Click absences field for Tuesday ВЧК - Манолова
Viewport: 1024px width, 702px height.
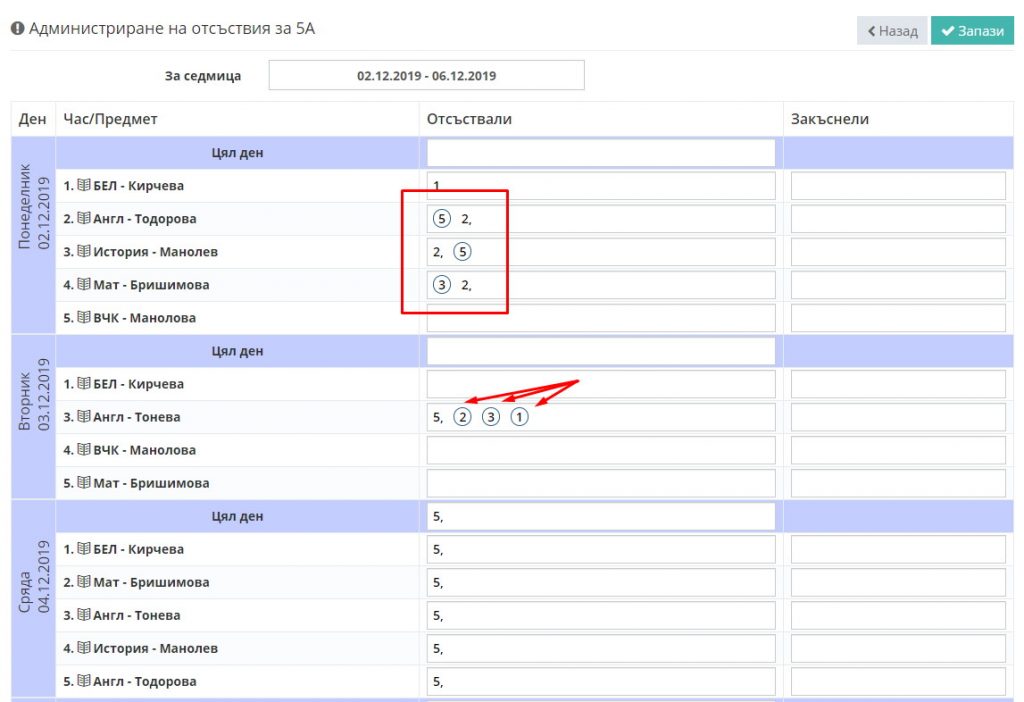[x=601, y=450]
